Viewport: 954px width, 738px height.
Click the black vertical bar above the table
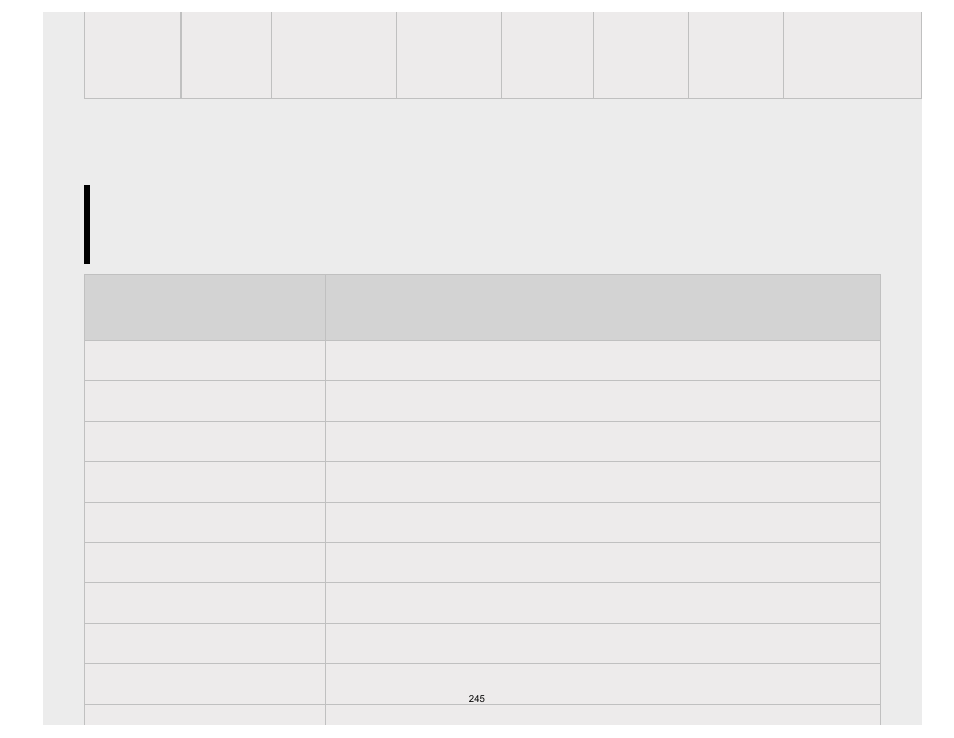click(87, 225)
